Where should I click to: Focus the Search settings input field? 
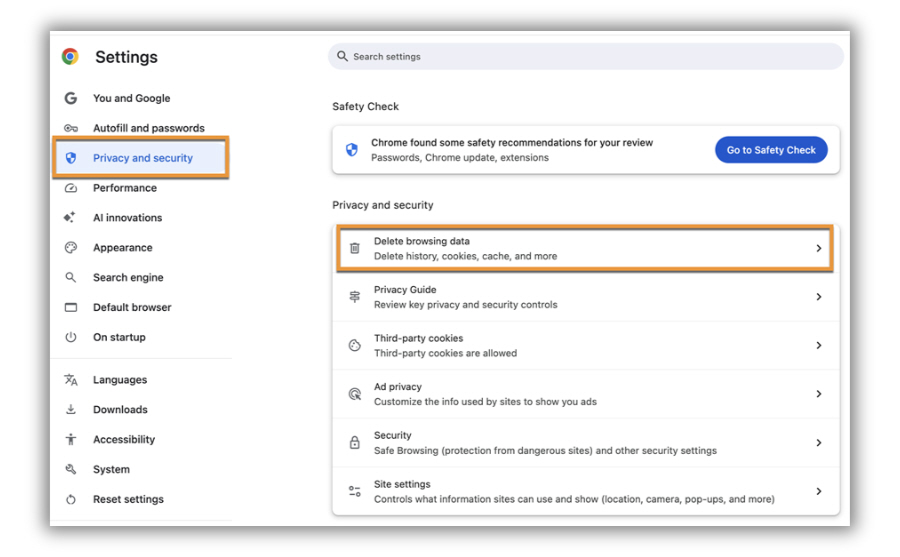(585, 56)
